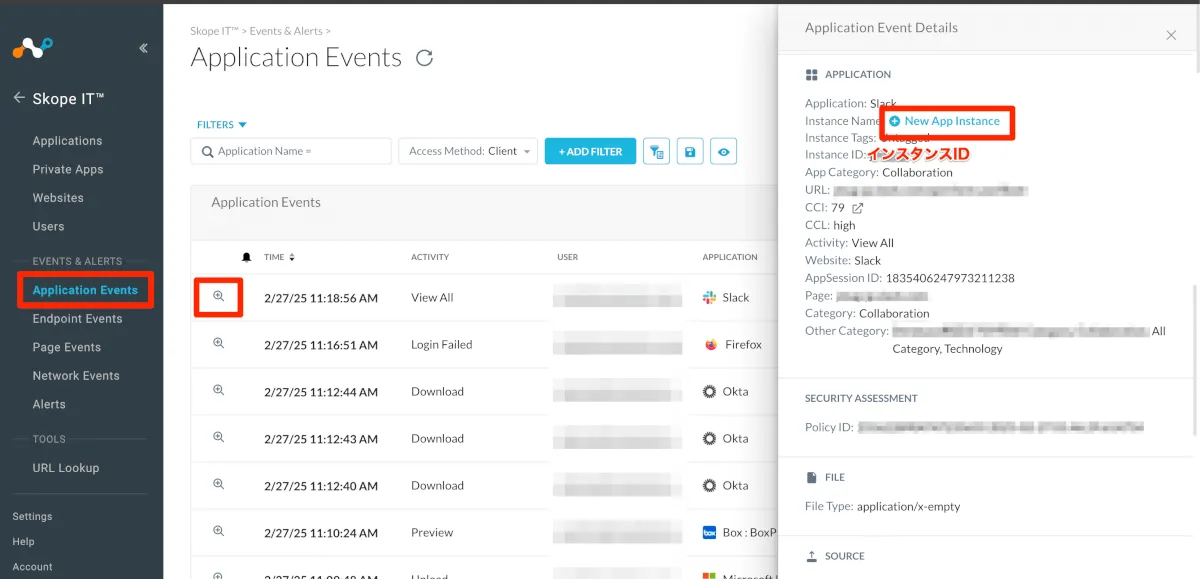Click the filter query mode icon
Screen dimensions: 1200x579
[x=656, y=151]
